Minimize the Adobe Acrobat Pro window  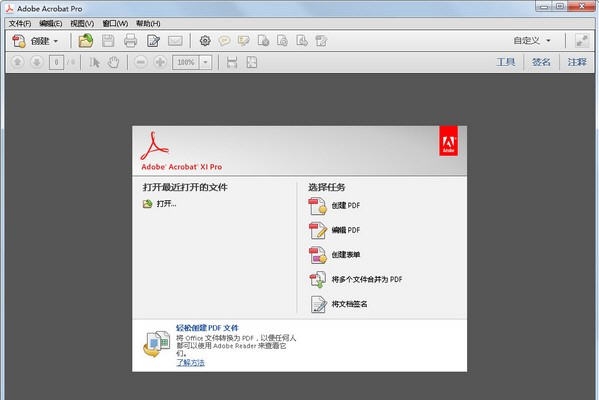coord(544,6)
